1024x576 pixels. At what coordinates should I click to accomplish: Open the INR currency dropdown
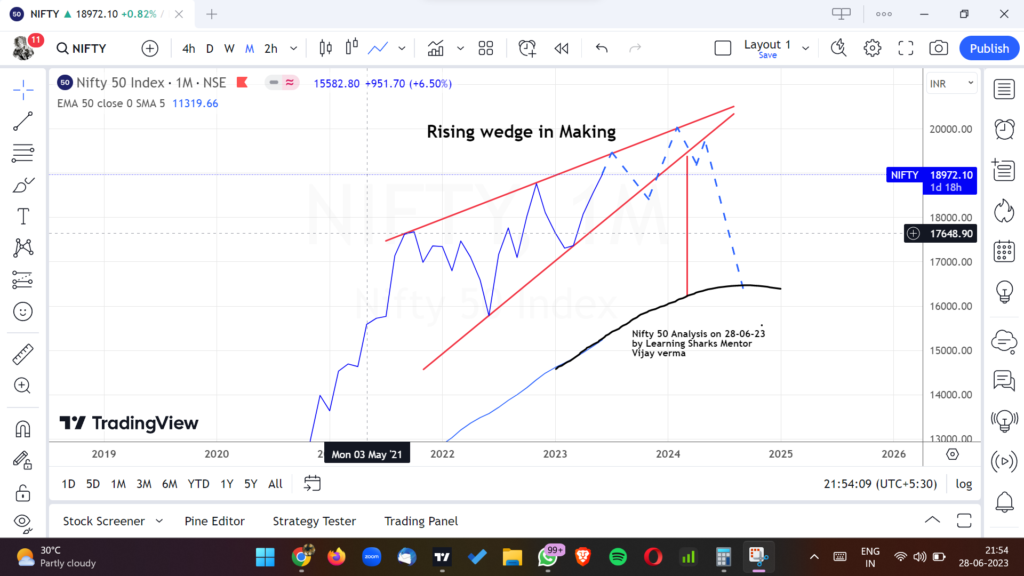coord(952,84)
